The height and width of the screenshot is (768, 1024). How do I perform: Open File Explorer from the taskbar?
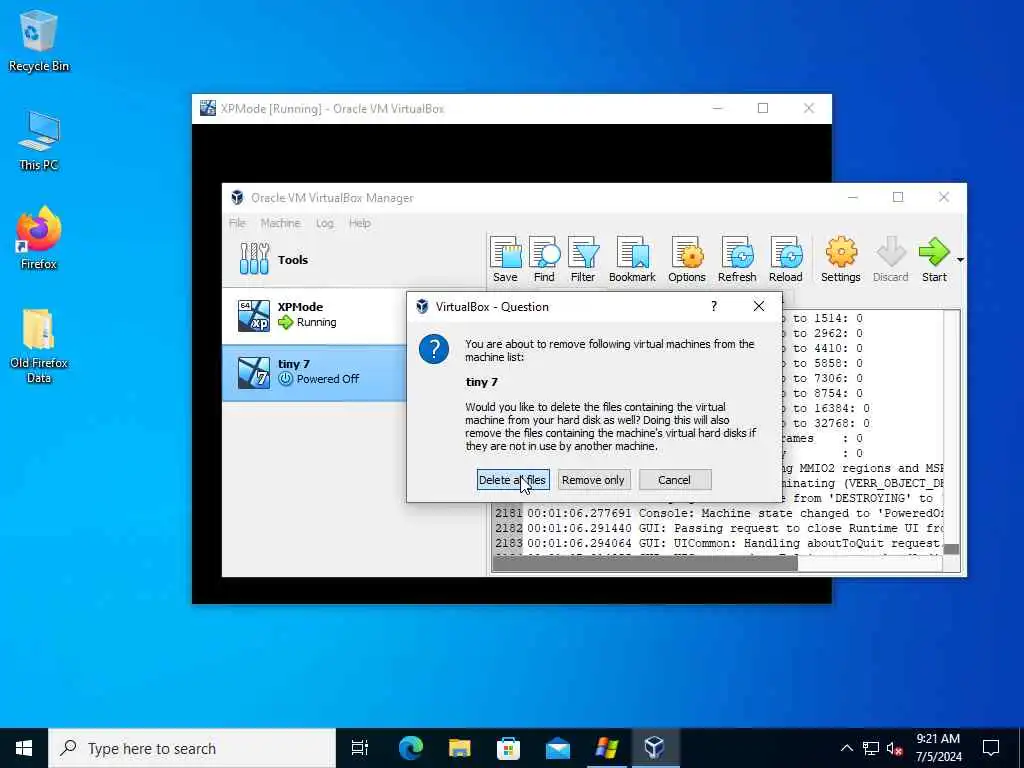pos(460,748)
